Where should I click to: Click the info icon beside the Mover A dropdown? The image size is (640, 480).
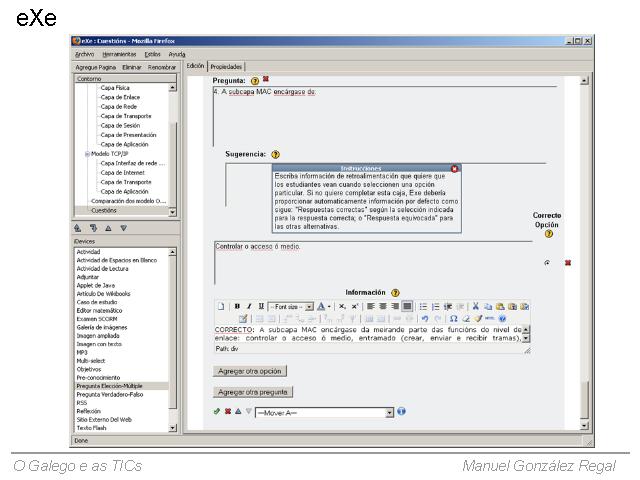[402, 411]
